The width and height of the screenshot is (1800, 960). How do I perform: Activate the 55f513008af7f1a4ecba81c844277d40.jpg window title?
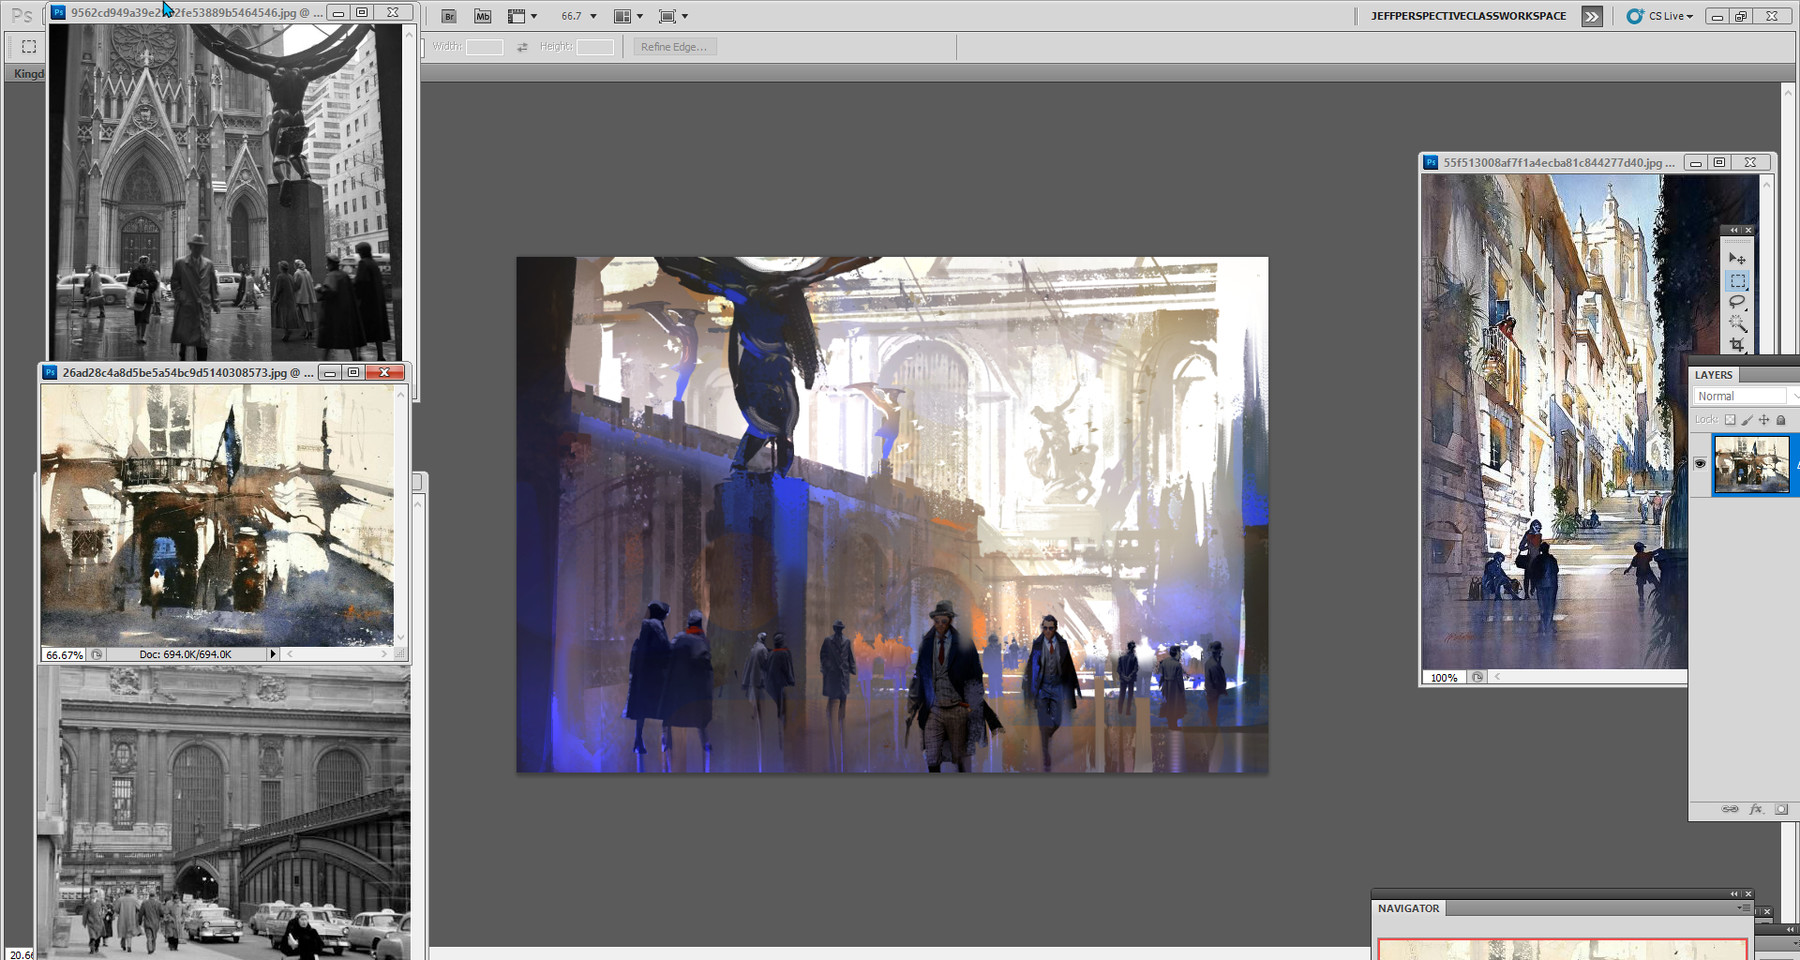tap(1558, 162)
